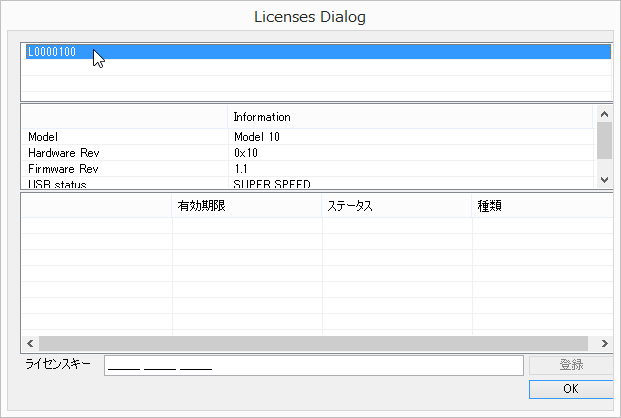Select the Model row label

coord(44,136)
